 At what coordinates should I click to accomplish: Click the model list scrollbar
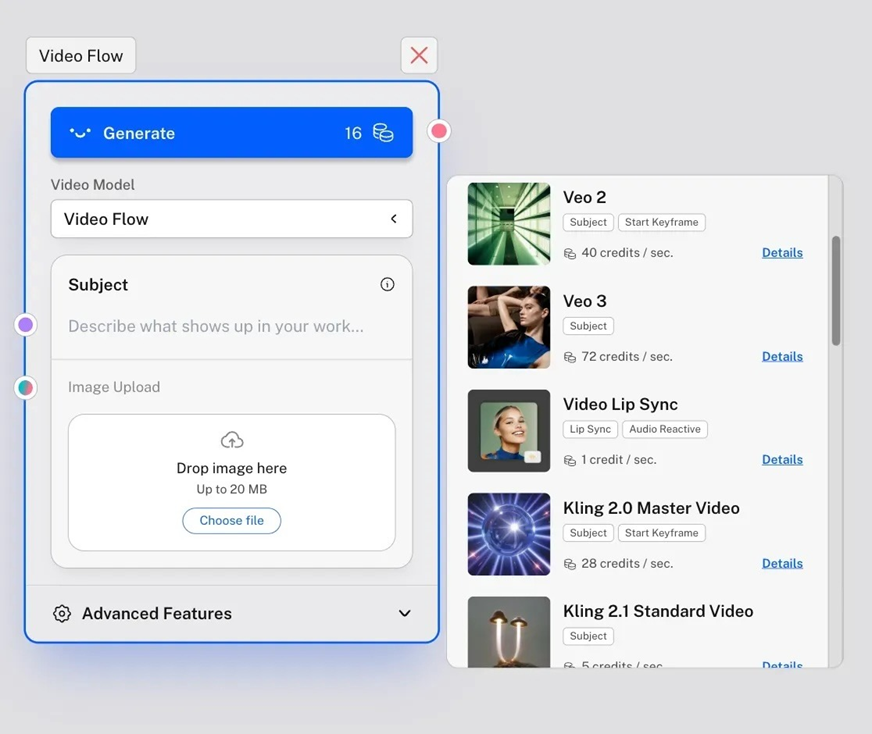[x=836, y=290]
